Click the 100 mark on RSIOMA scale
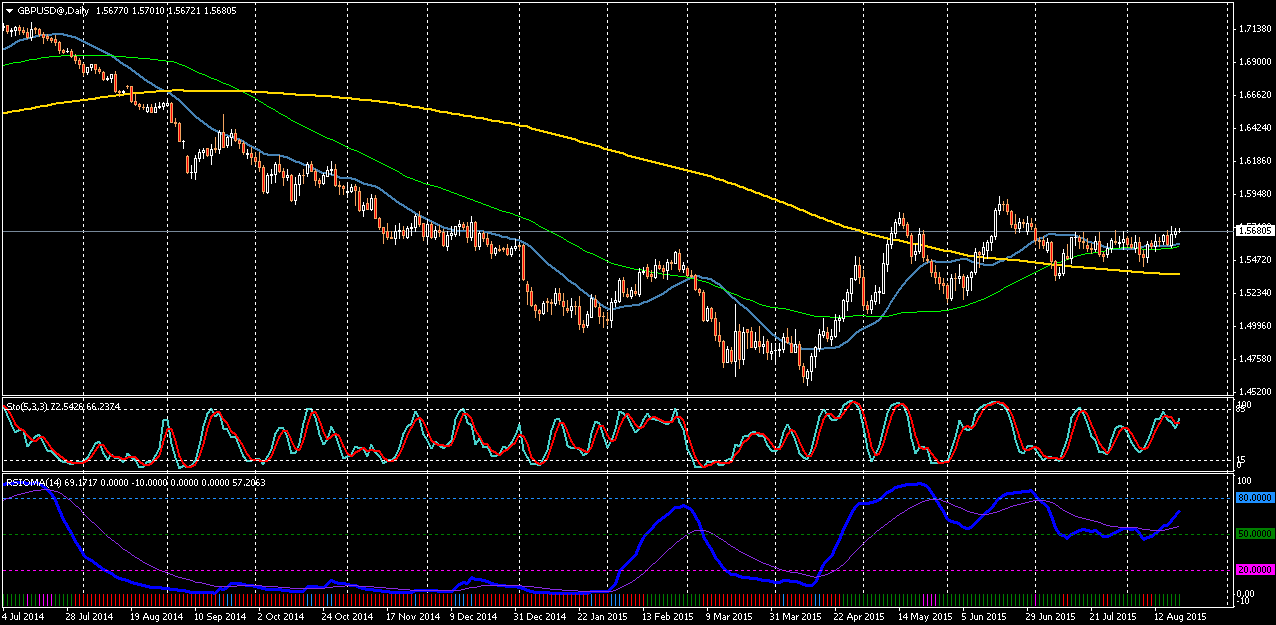Image resolution: width=1276 pixels, height=625 pixels. pos(1244,481)
